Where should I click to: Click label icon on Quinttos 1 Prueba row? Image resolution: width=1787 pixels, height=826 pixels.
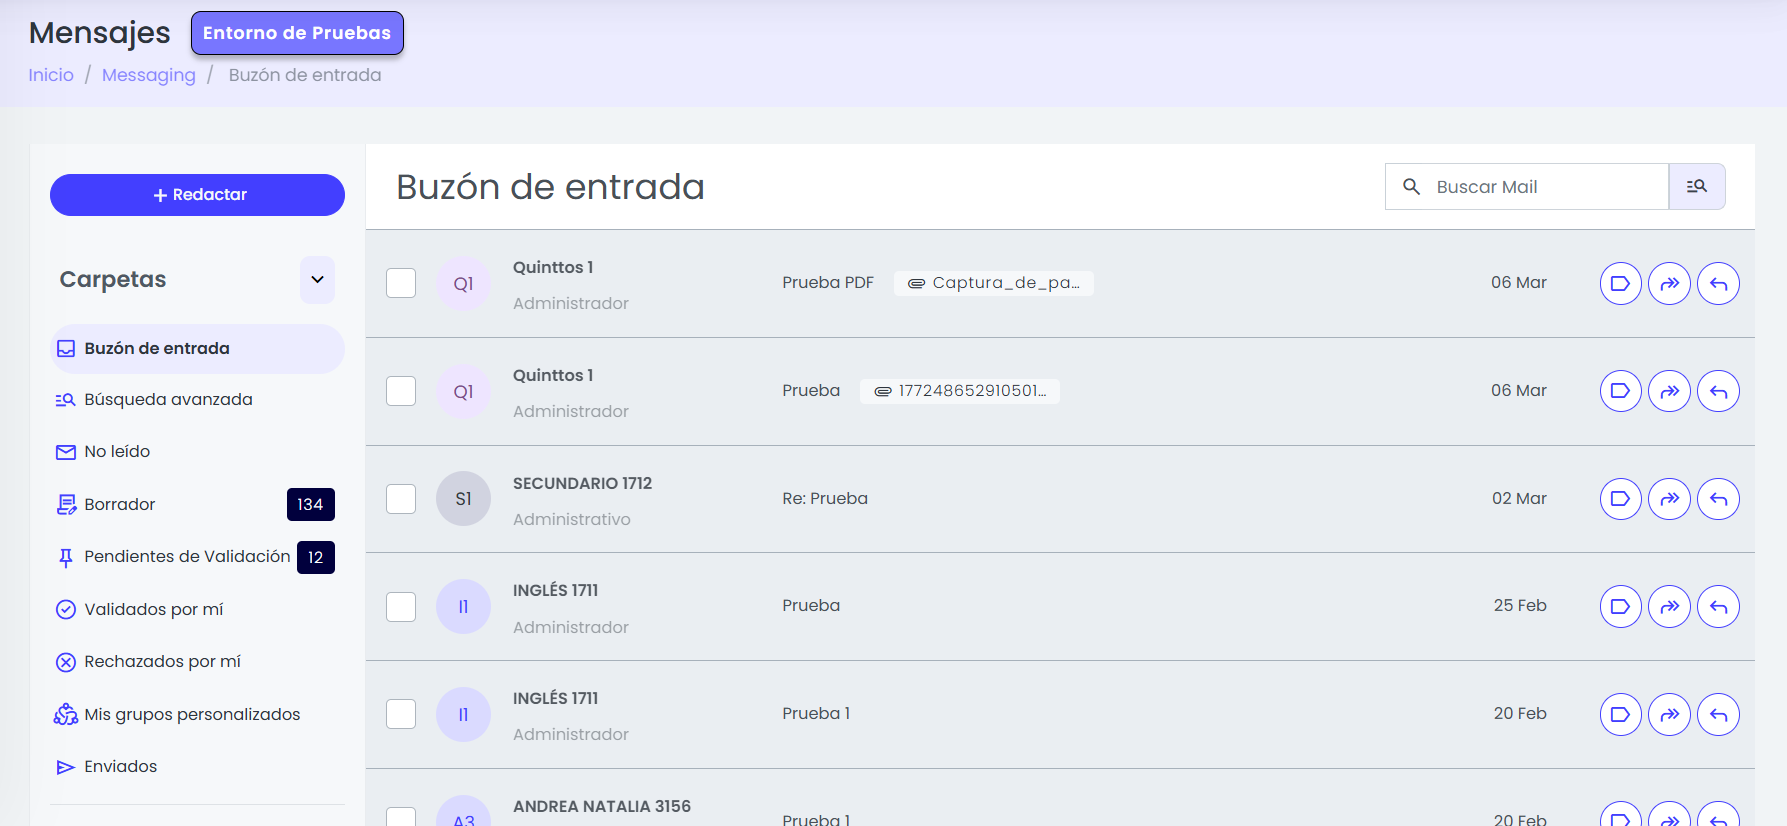coord(1621,391)
